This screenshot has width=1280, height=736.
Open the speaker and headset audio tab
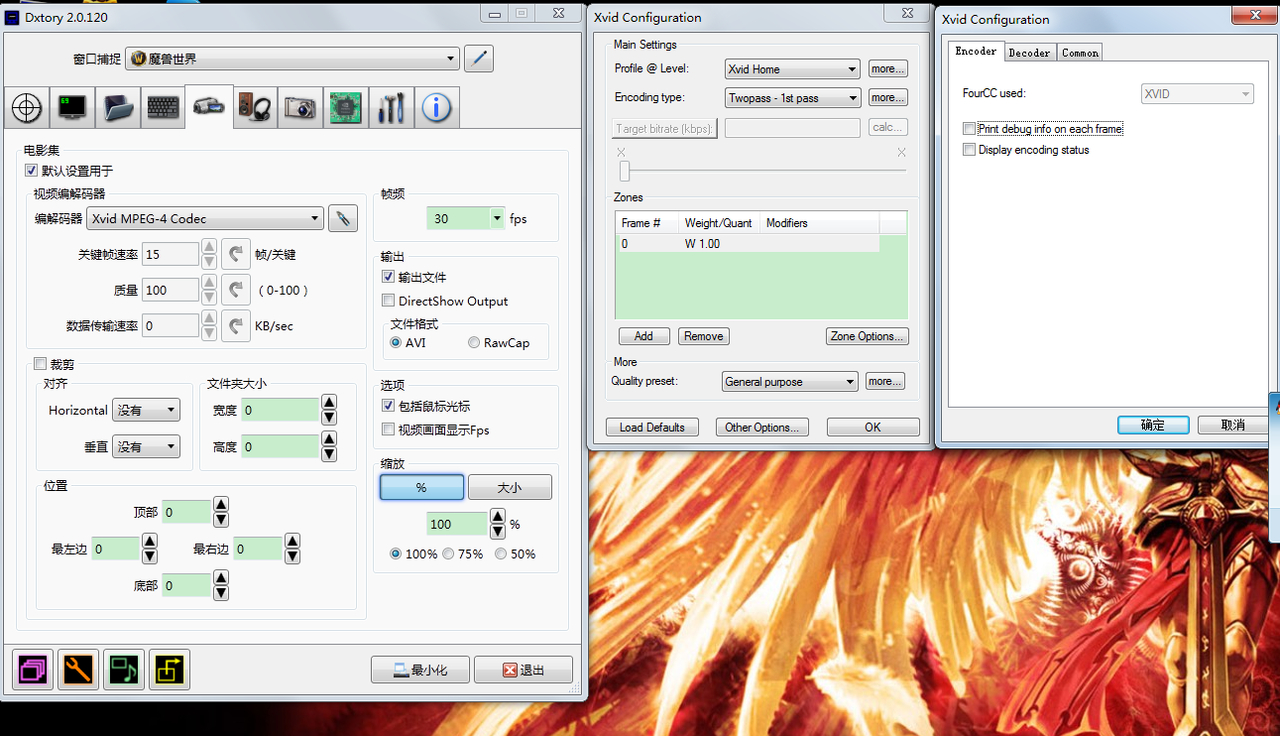pos(254,108)
